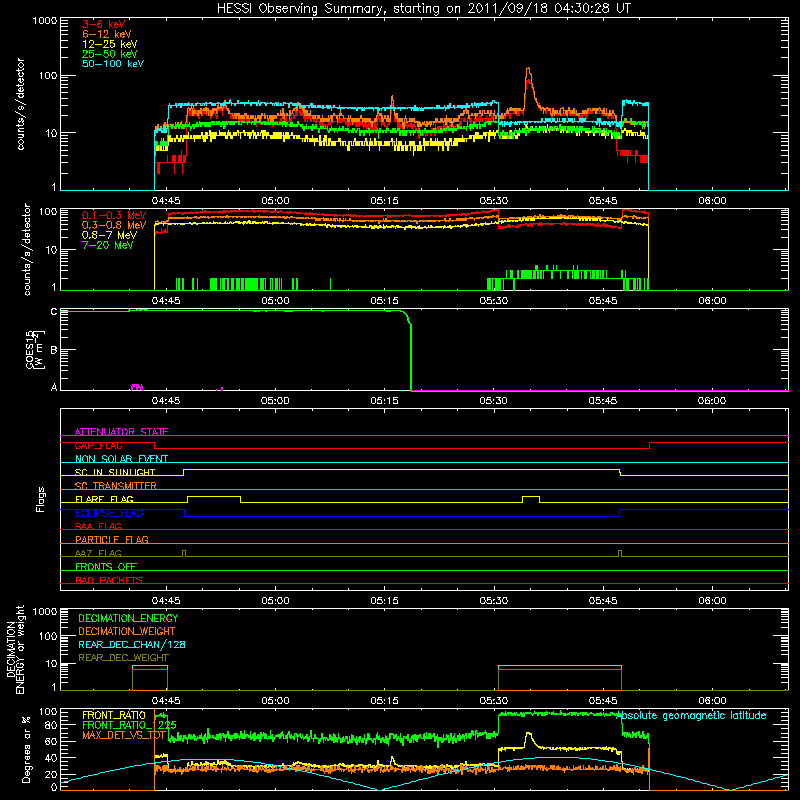The image size is (800, 800).
Task: Select the ATTENUATOR_STATE flag label
Action: (x=121, y=432)
